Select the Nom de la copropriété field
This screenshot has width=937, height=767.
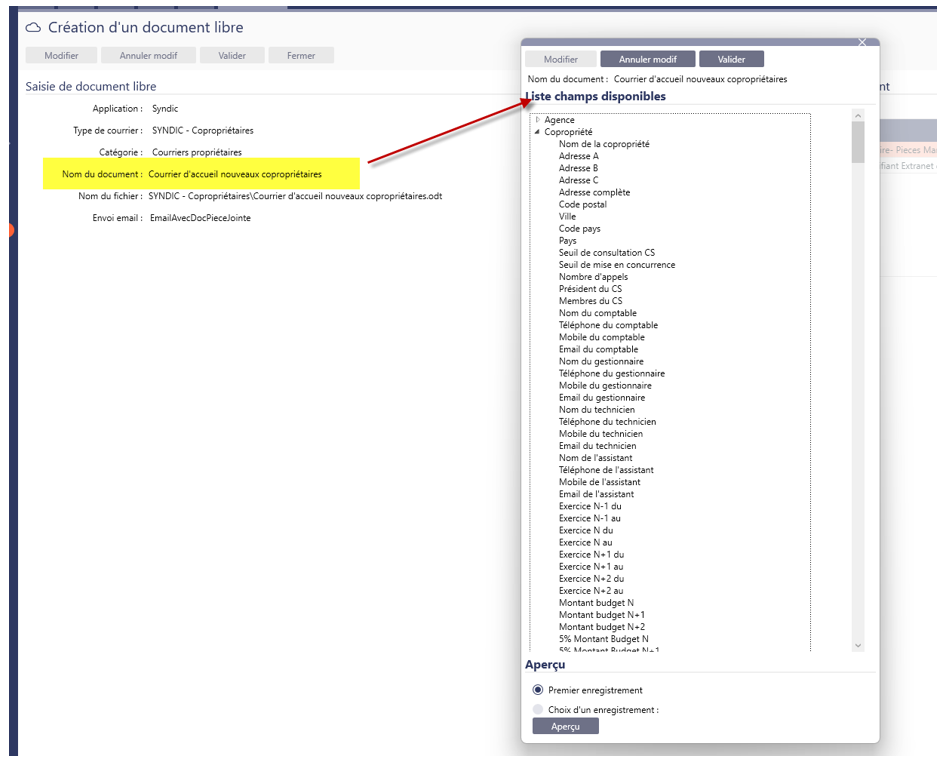click(604, 144)
